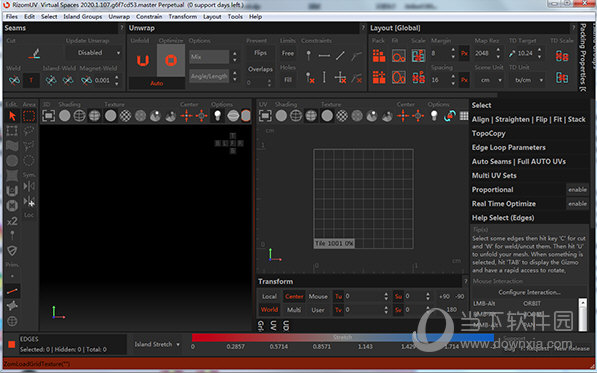
Task: Click the Stretch color gradient bar
Action: tap(343, 337)
